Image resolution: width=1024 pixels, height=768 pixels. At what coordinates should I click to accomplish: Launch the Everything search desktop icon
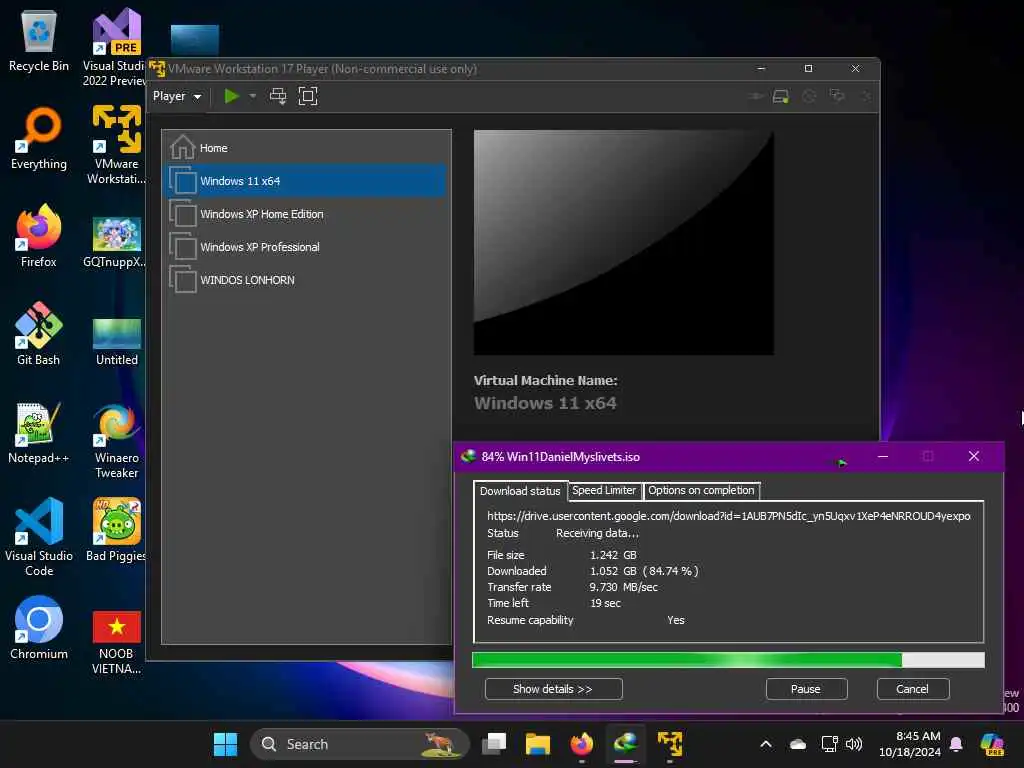click(x=39, y=138)
